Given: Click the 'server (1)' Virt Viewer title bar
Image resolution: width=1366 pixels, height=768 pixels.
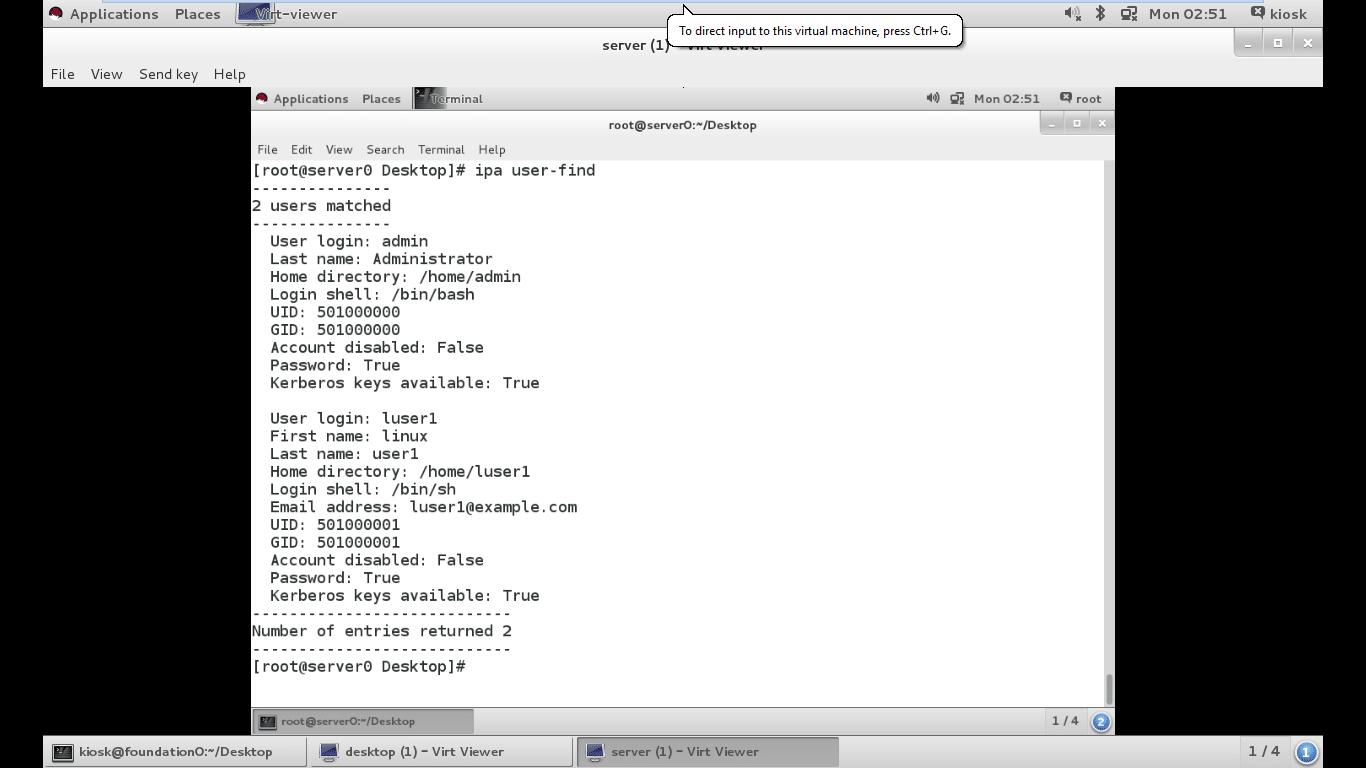Looking at the screenshot, I should (683, 45).
